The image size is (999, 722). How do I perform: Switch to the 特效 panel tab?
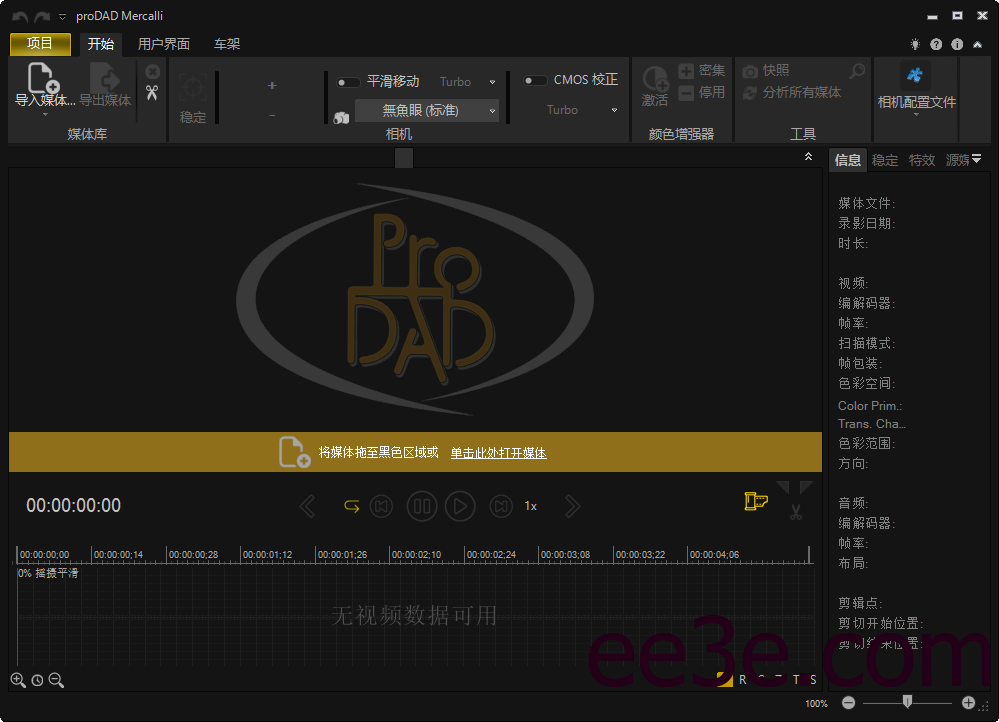pos(921,159)
